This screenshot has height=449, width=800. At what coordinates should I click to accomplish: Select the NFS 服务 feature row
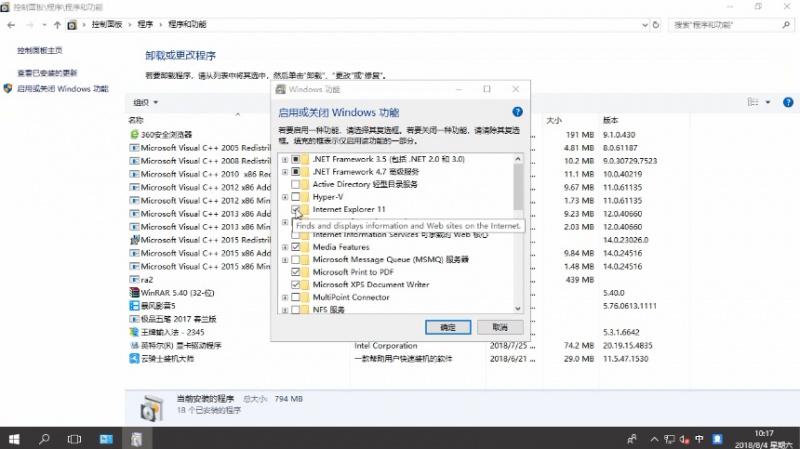click(329, 309)
